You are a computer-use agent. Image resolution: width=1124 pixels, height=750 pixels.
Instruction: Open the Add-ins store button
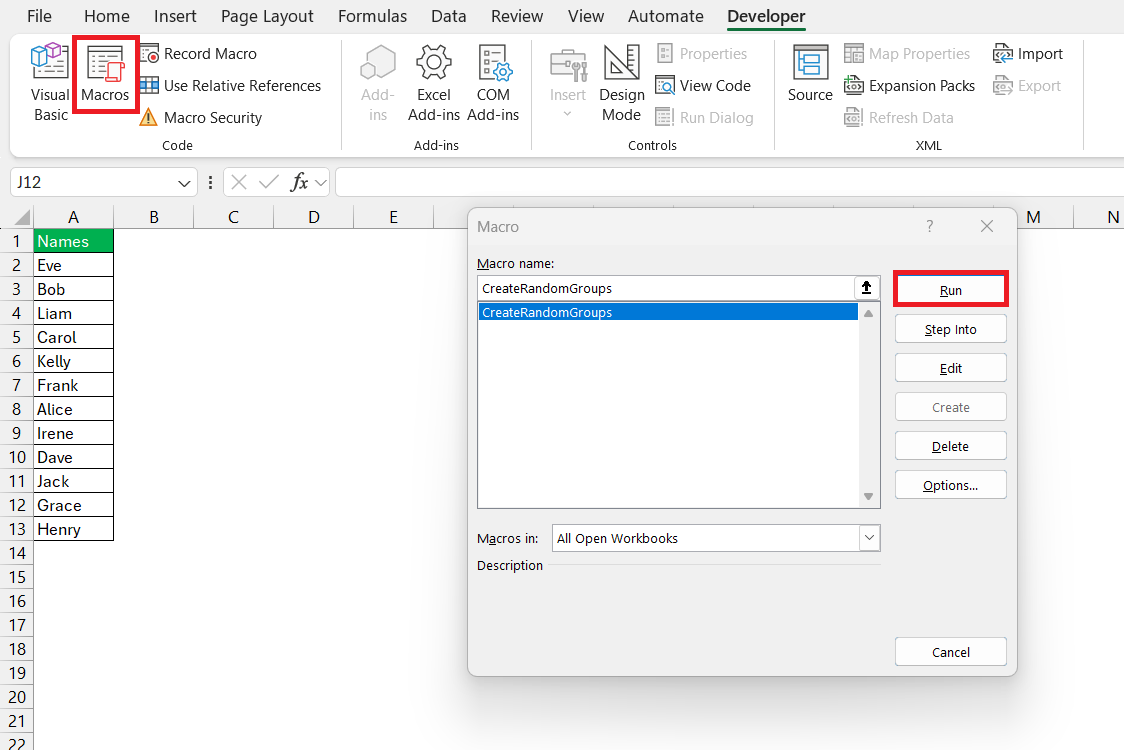pyautogui.click(x=378, y=82)
